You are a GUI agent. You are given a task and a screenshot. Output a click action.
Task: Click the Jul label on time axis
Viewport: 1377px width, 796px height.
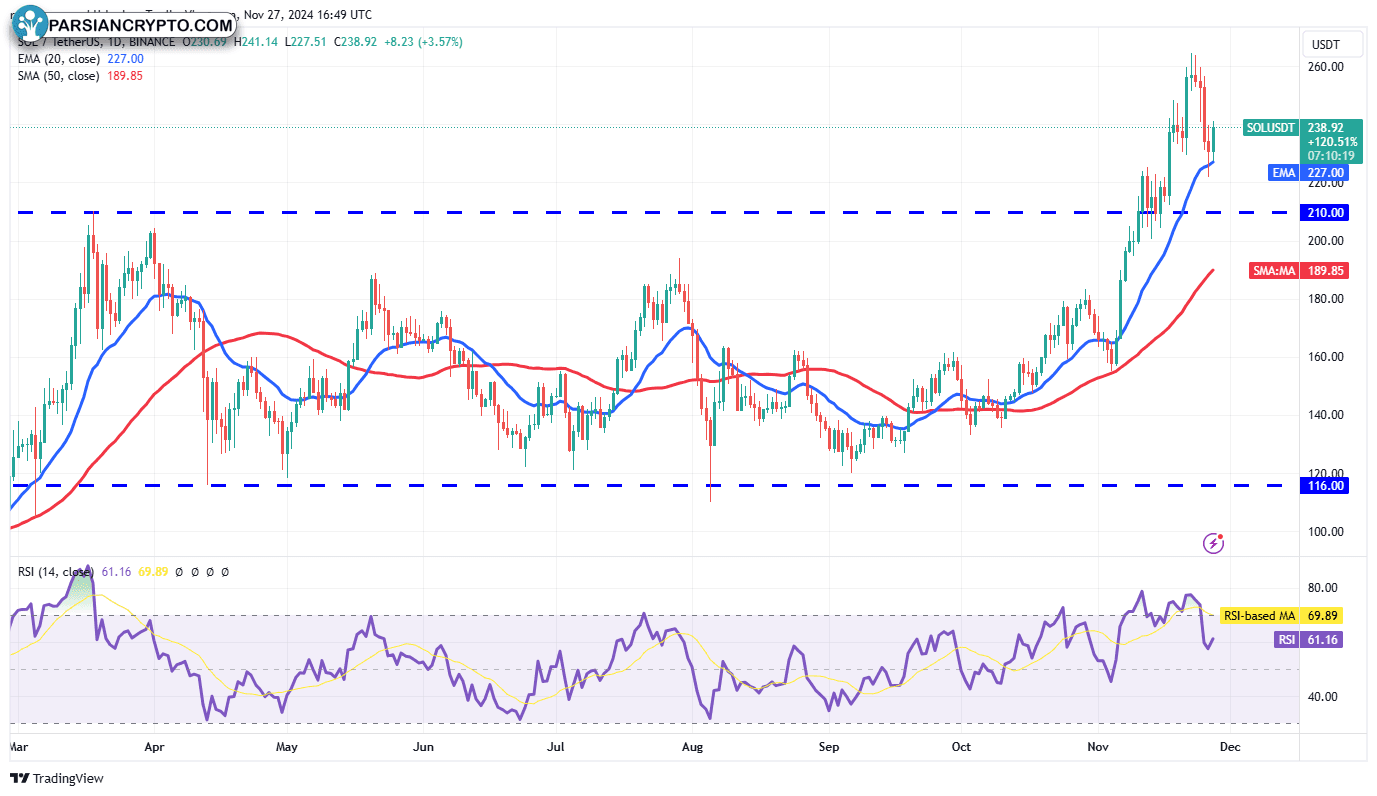coord(556,747)
